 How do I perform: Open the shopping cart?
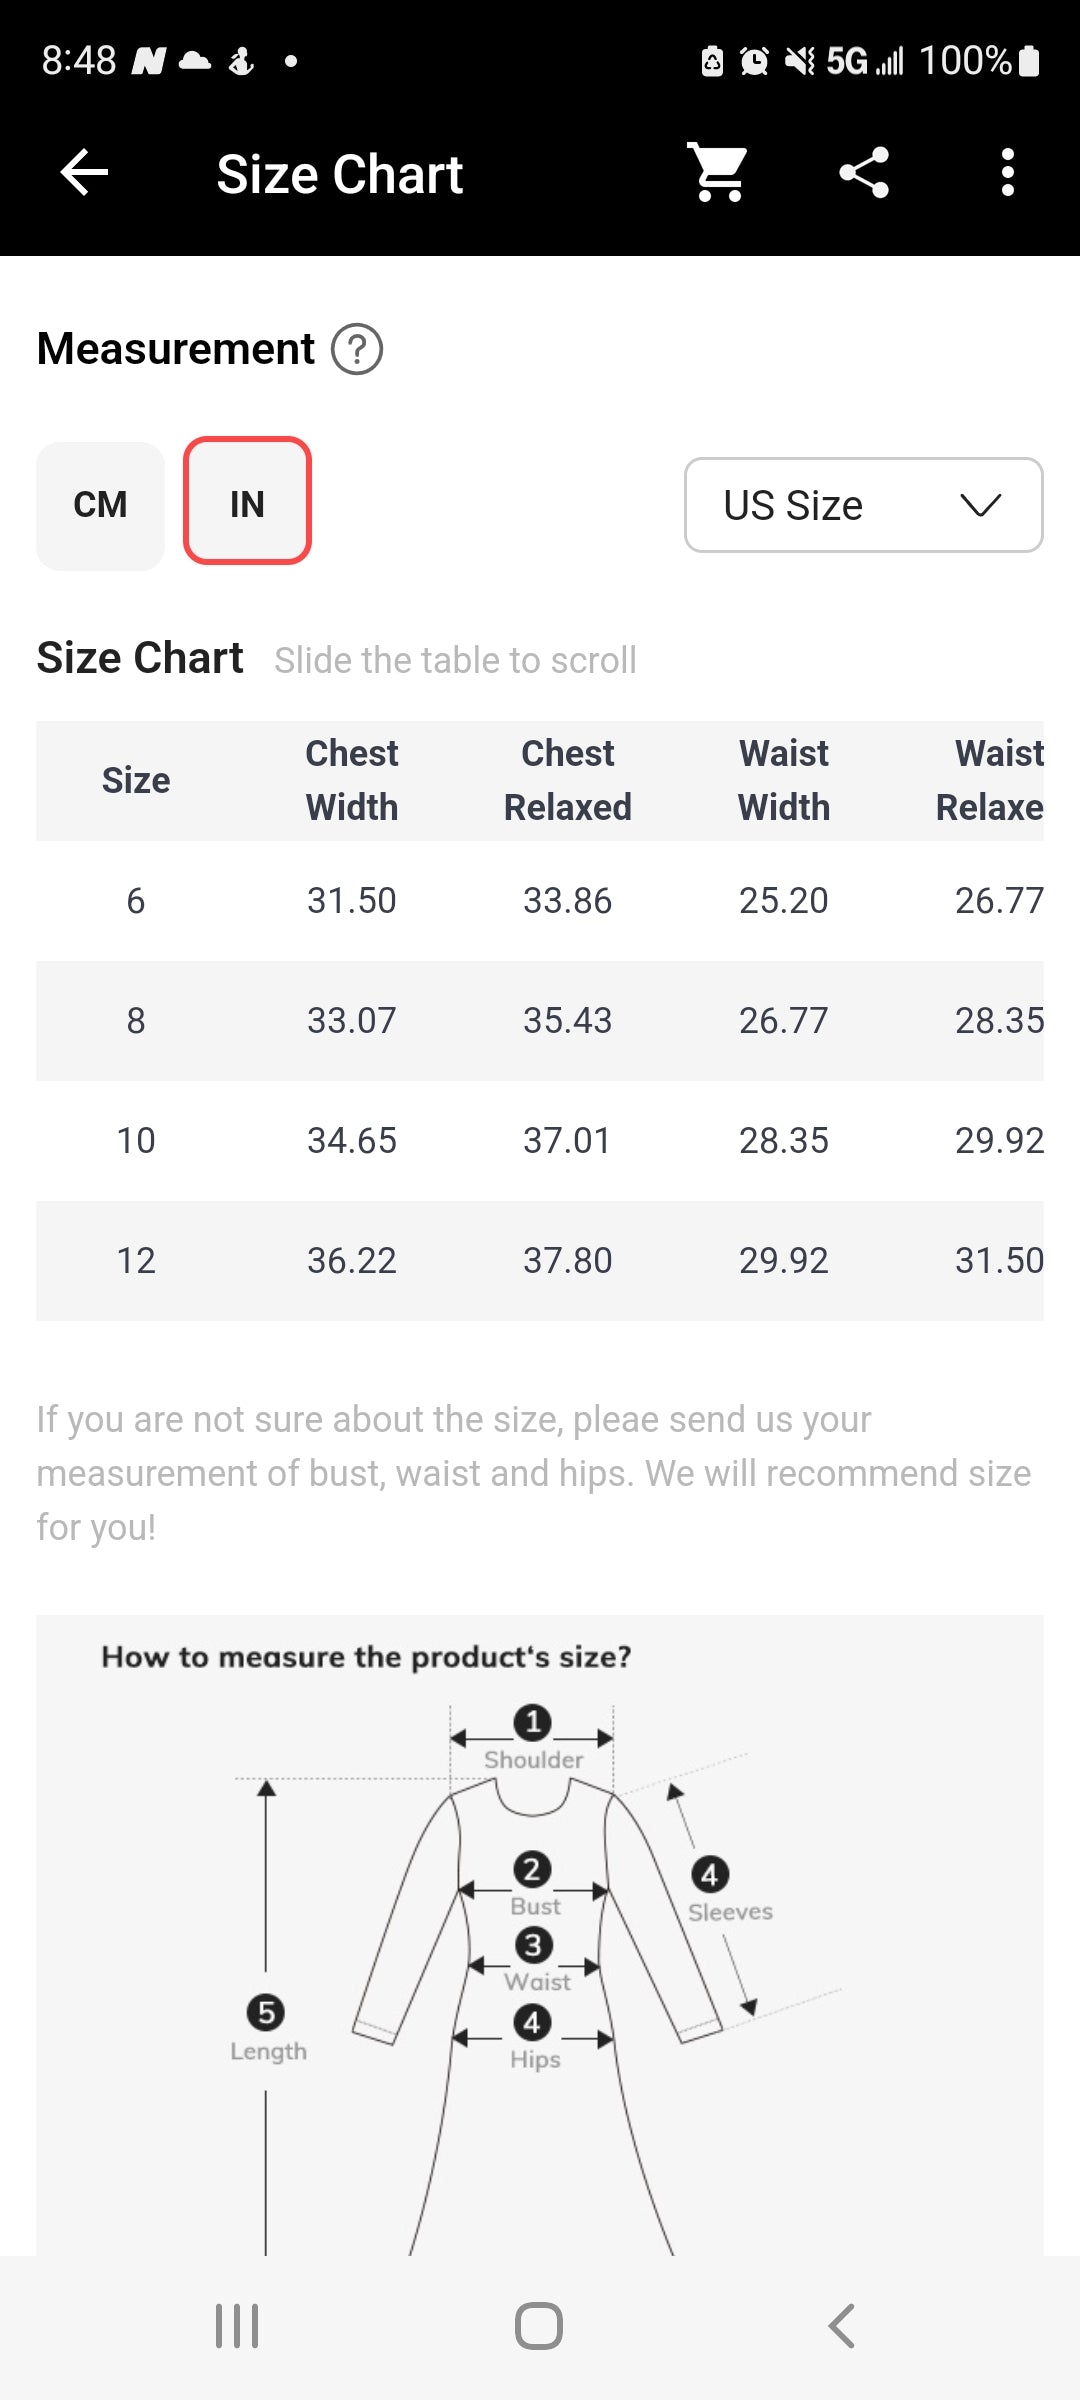click(718, 173)
